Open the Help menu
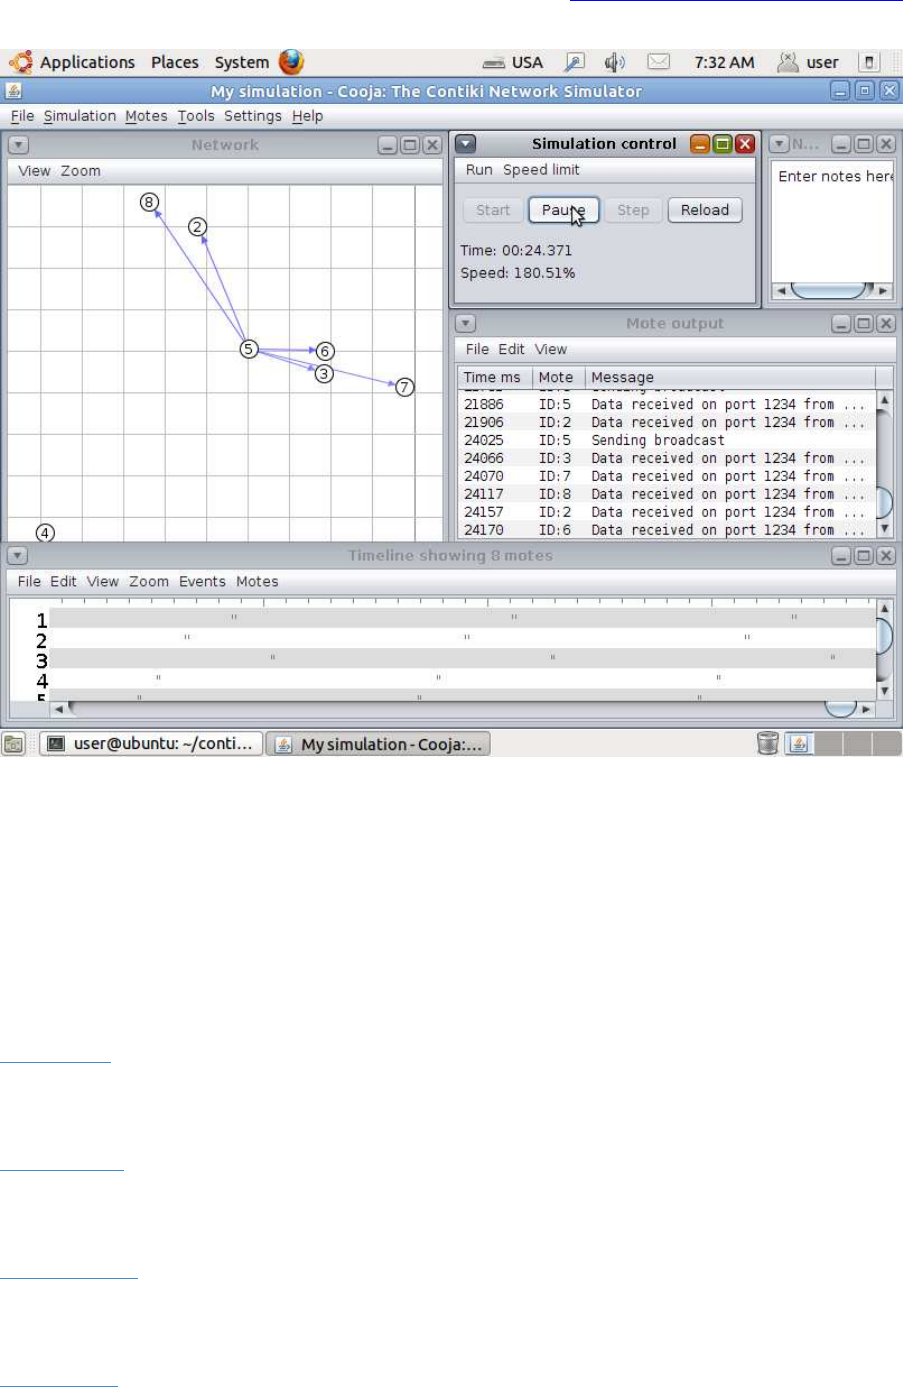Viewport: 903px width, 1387px height. 307,116
